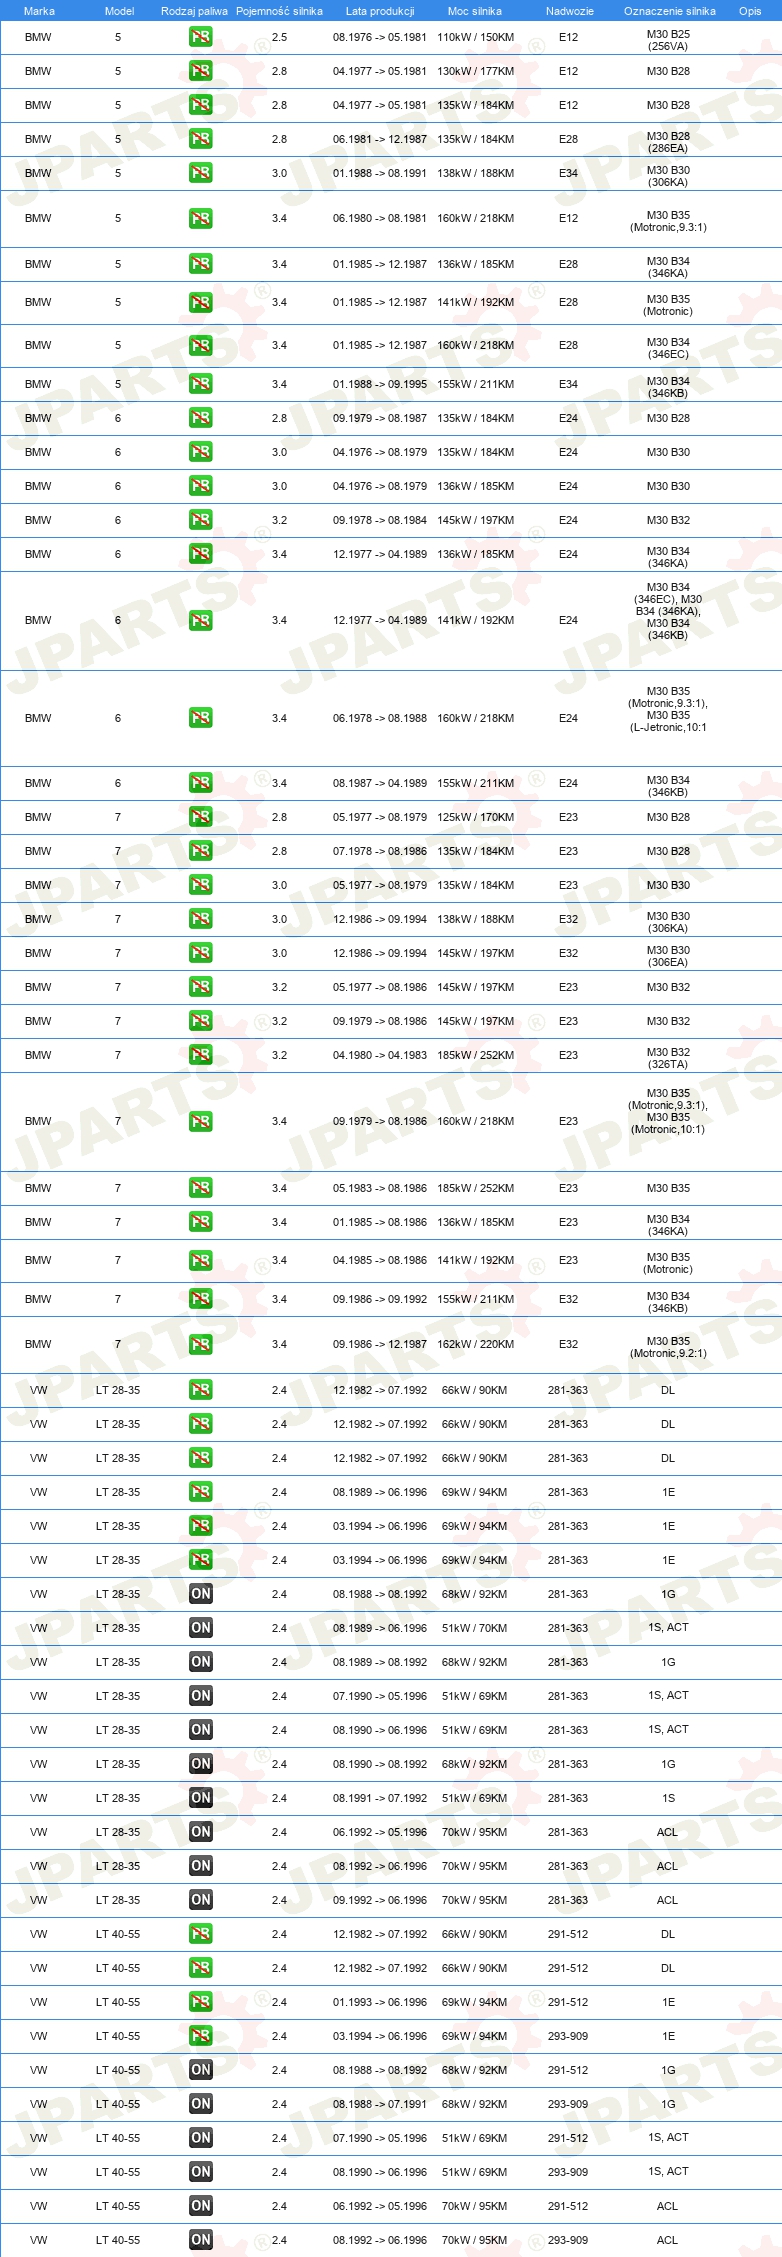Viewport: 782px width, 2257px height.
Task: Select production dates 06.1981 -> 12.1987
Action: 380,139
